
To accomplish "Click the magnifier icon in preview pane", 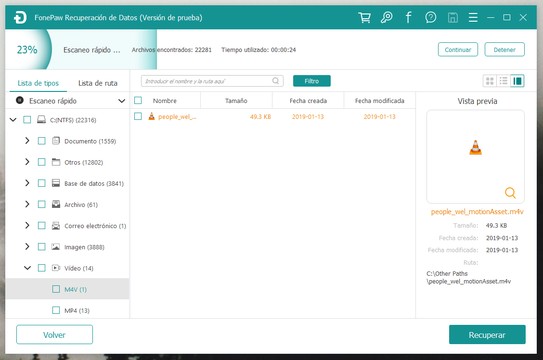I will [510, 192].
